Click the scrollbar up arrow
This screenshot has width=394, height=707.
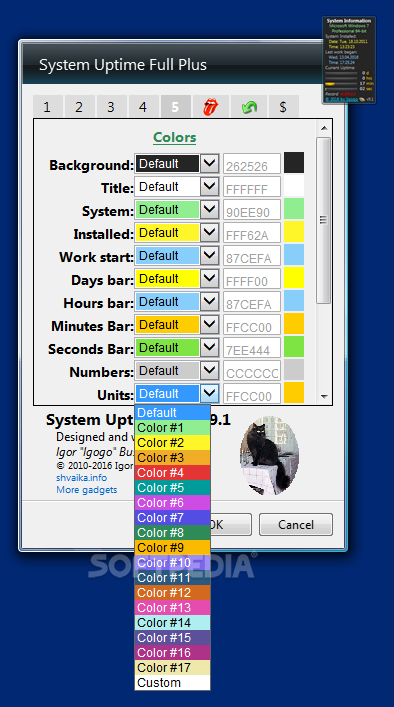coord(324,128)
